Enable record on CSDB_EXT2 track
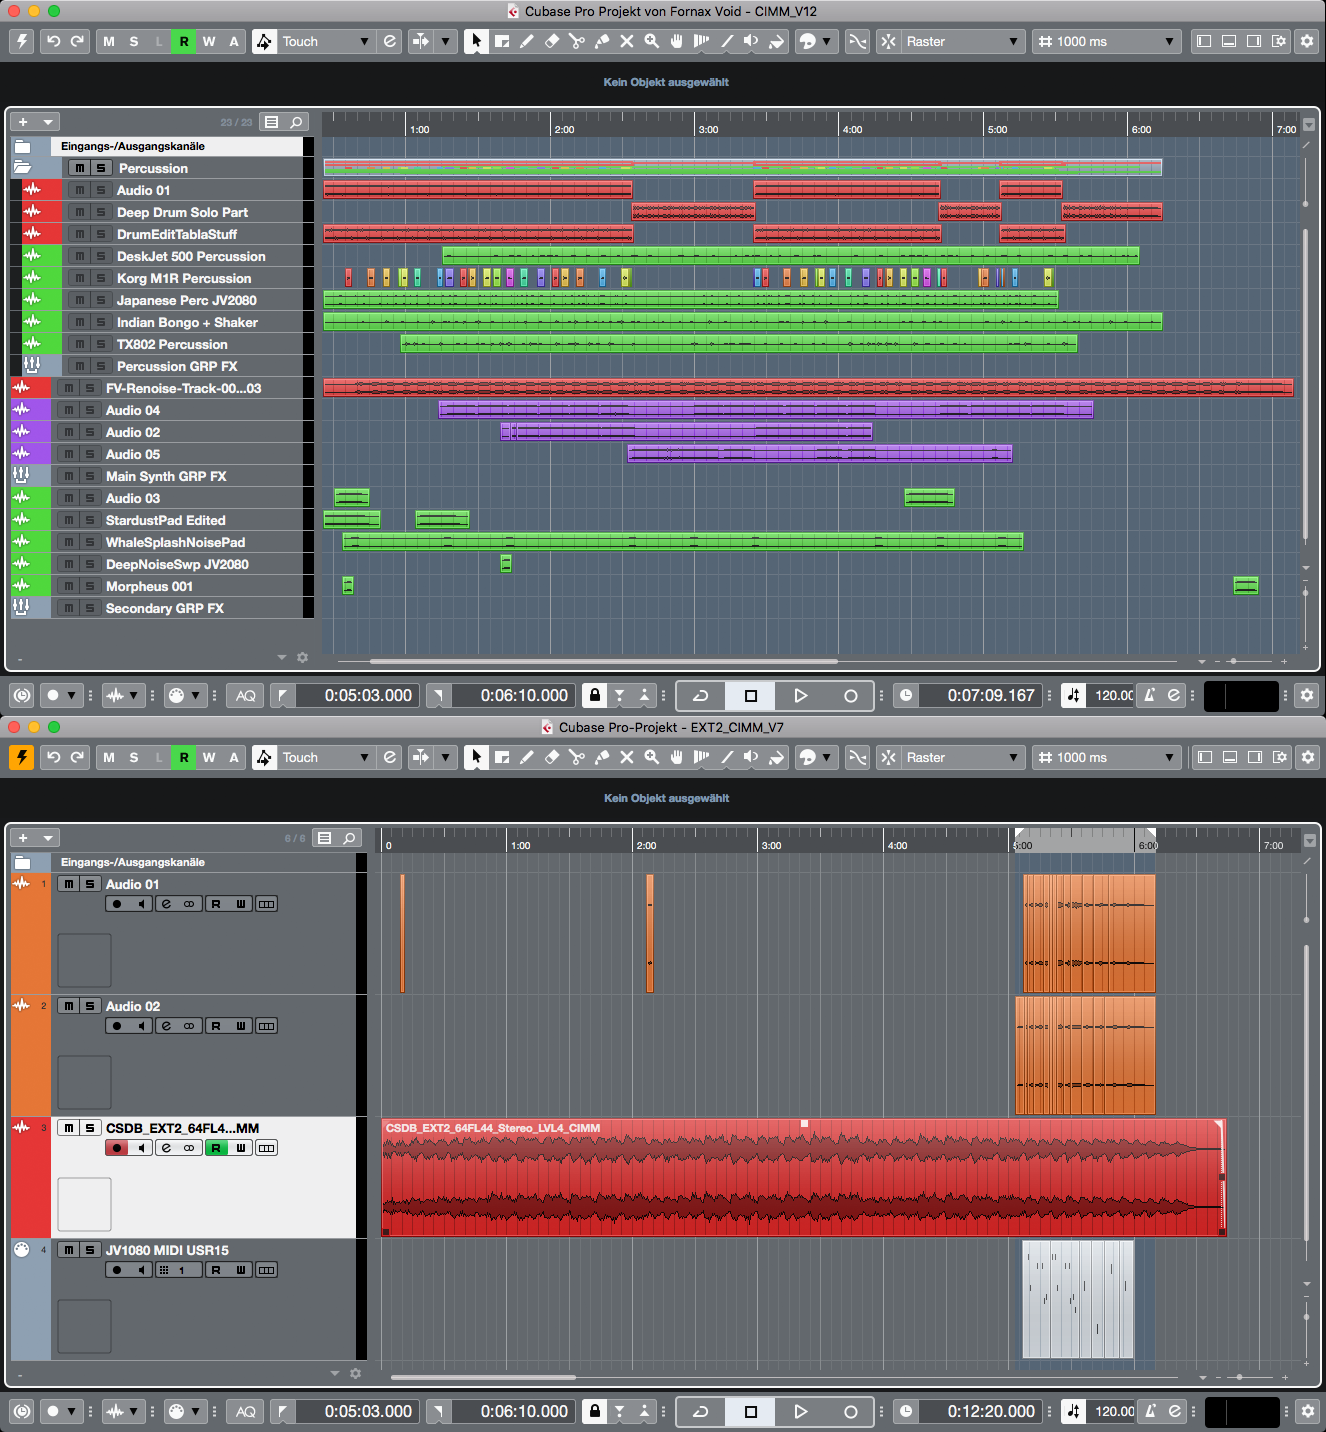 point(117,1148)
